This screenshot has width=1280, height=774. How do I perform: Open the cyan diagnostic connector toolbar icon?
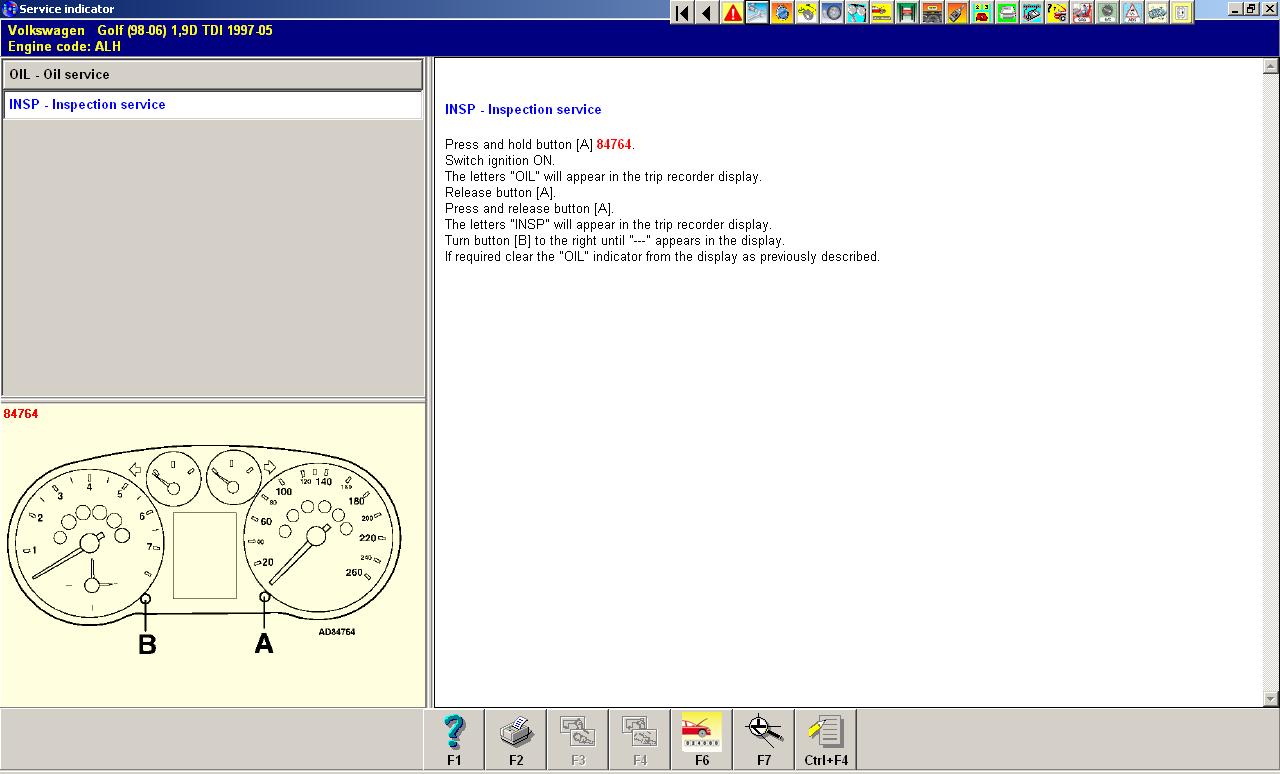(1032, 13)
